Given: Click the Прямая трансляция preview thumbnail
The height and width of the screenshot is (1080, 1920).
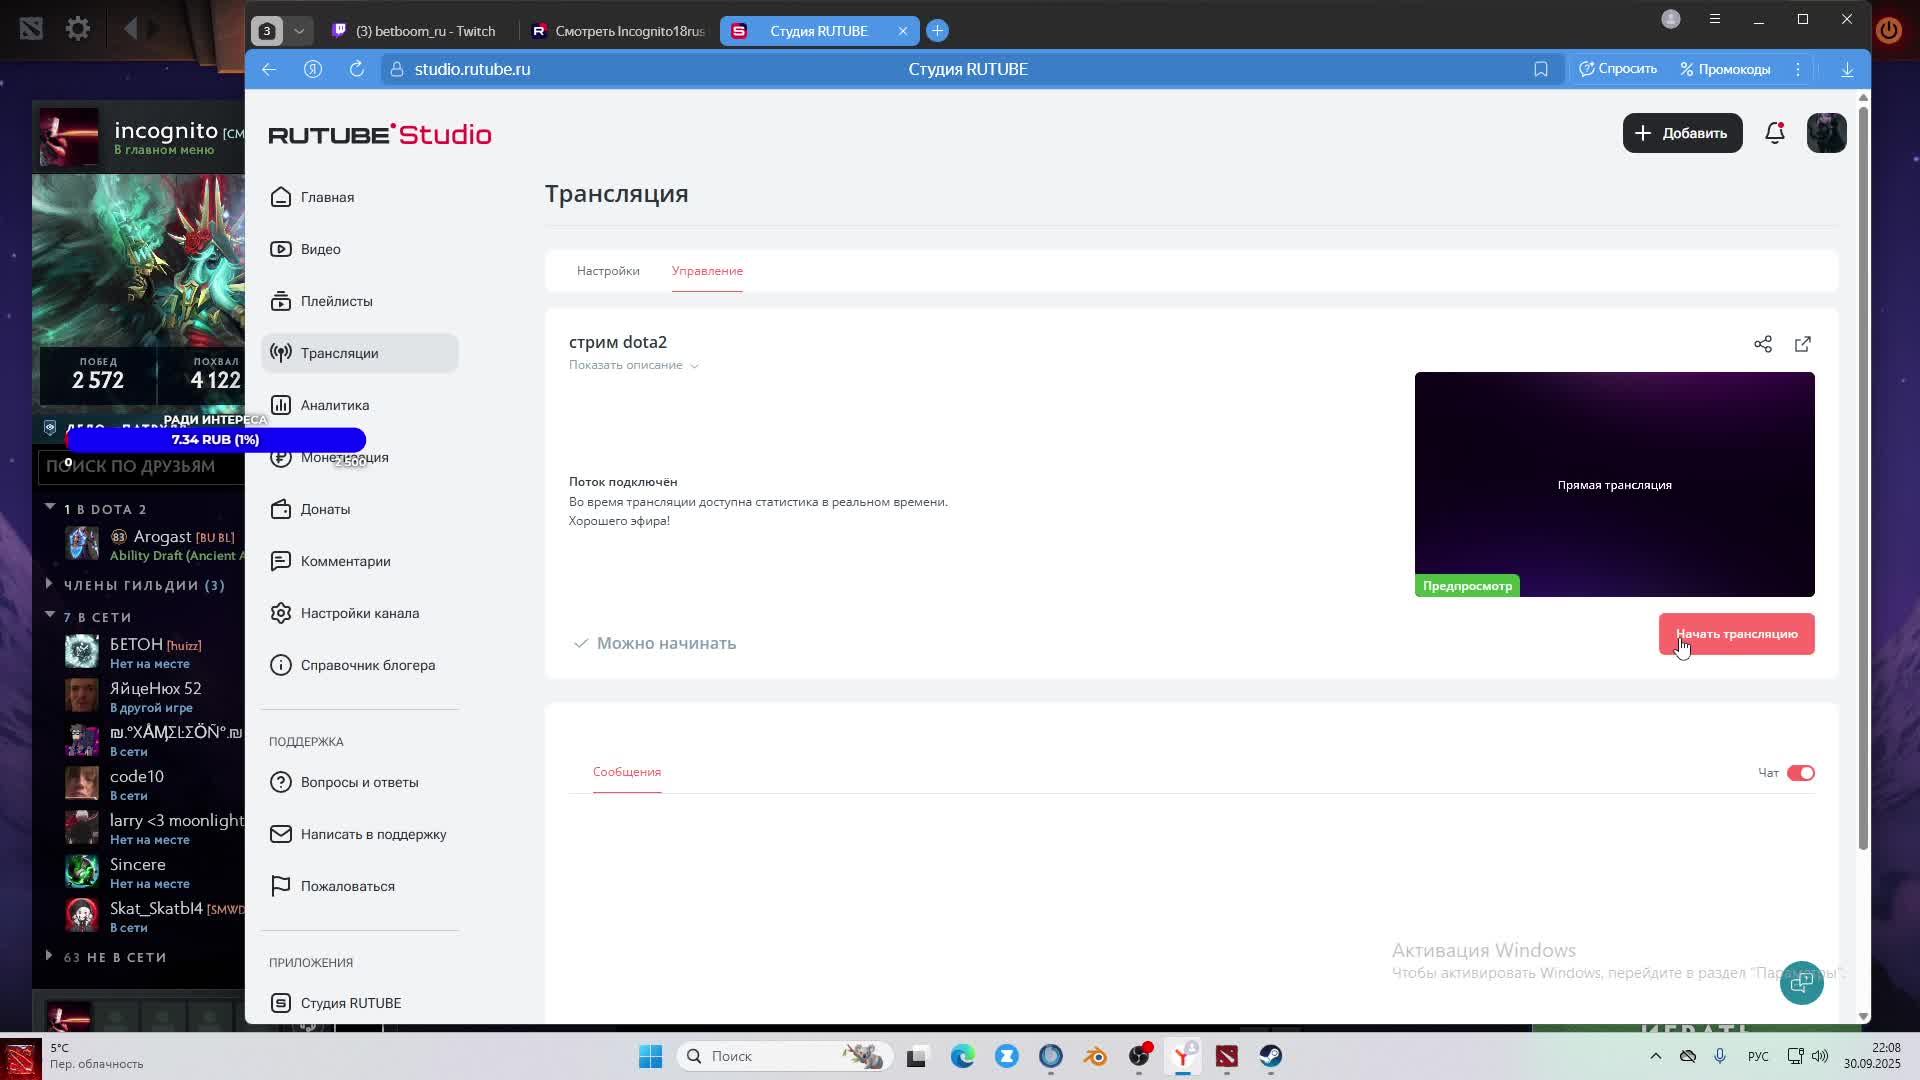Looking at the screenshot, I should click(x=1613, y=484).
